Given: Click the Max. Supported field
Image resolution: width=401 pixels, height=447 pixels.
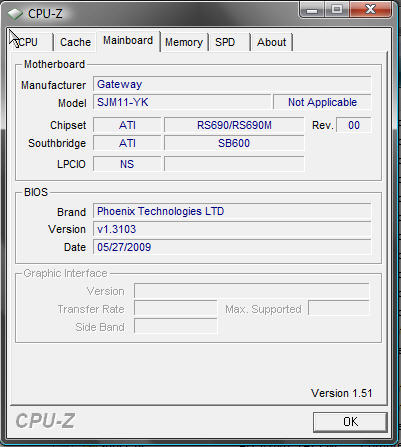Looking at the screenshot, I should tap(339, 309).
